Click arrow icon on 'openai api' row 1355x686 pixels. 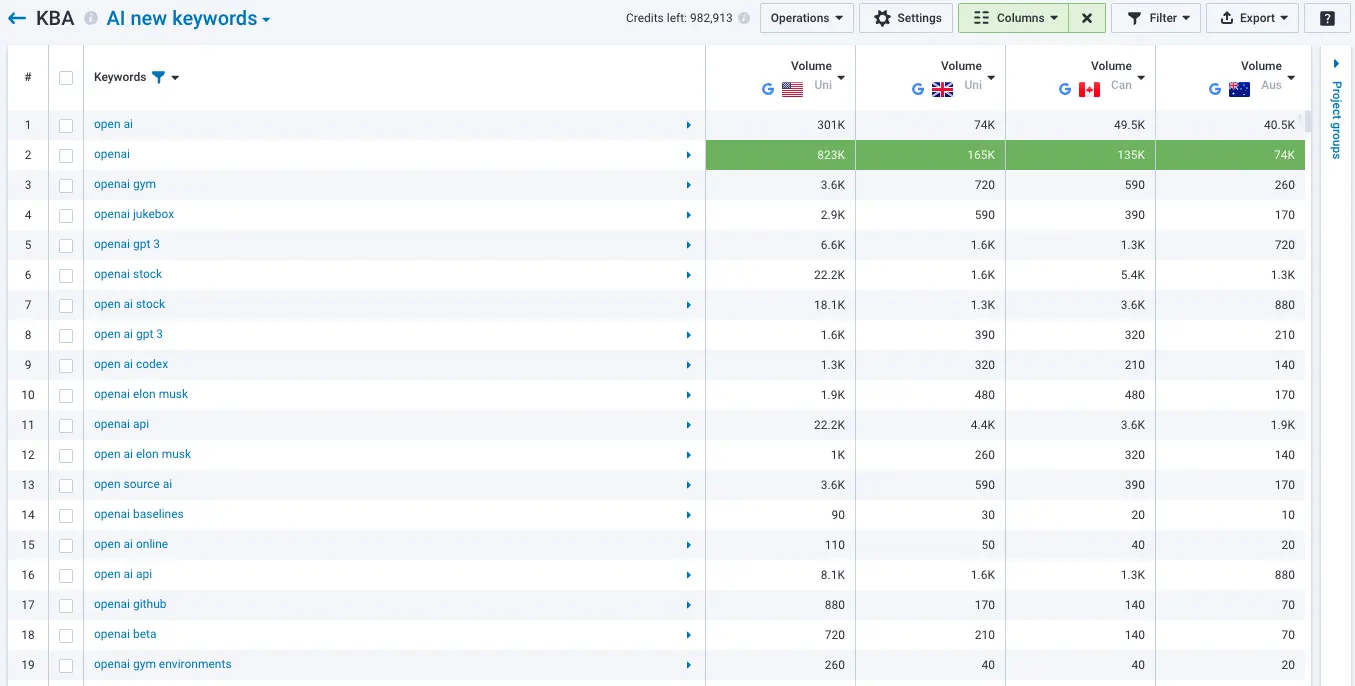tap(689, 425)
